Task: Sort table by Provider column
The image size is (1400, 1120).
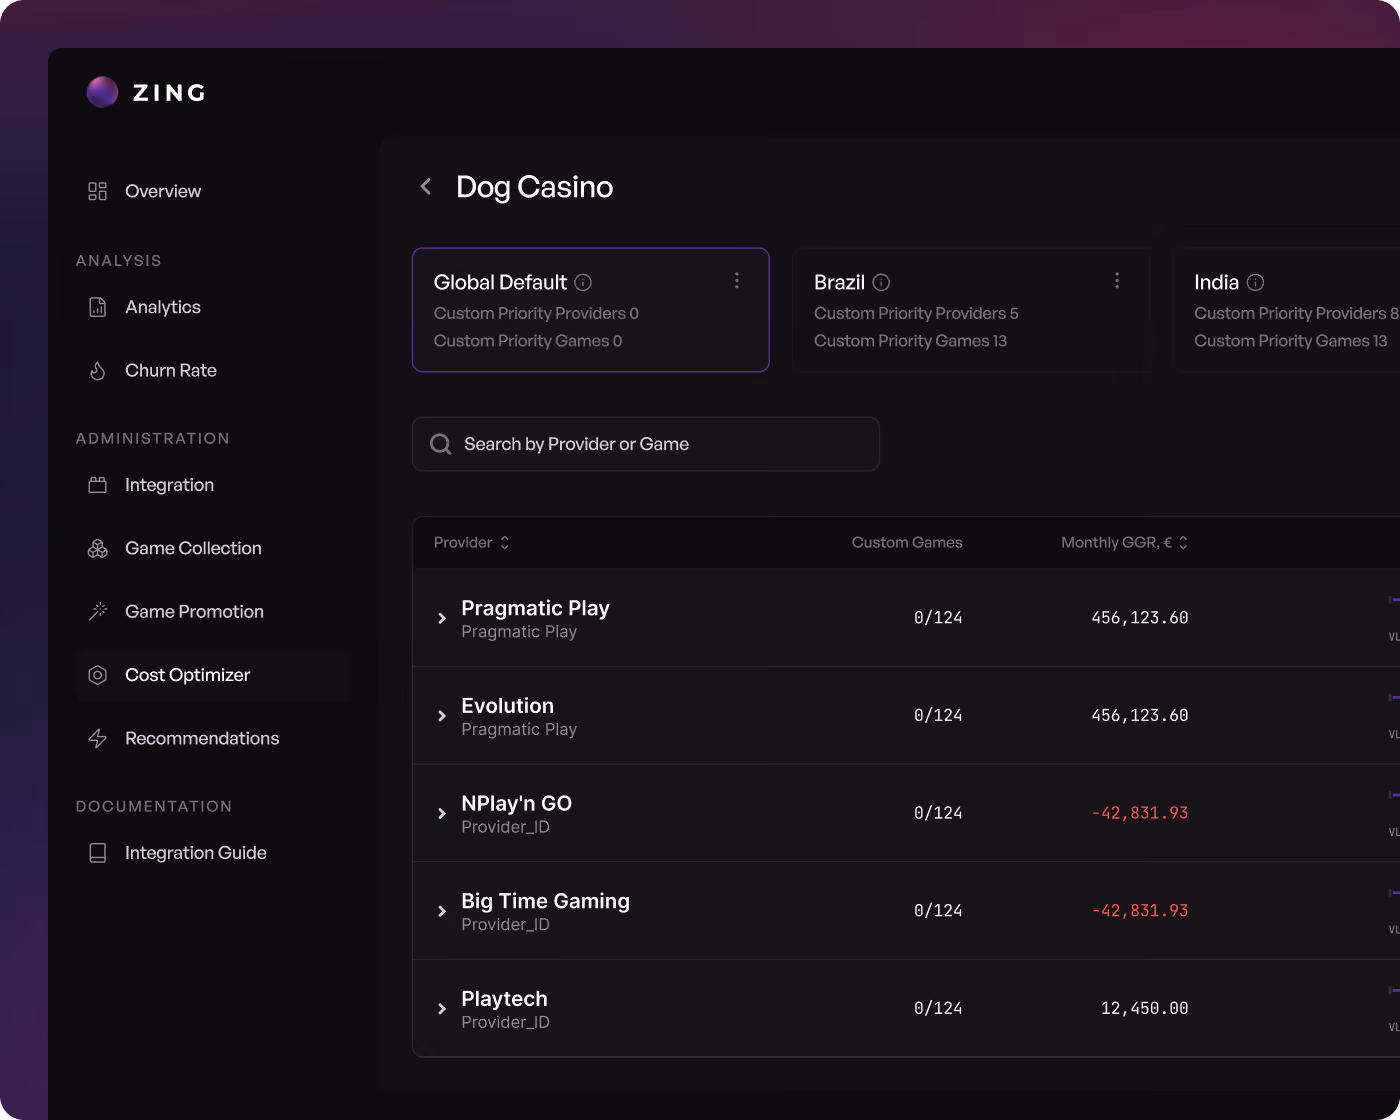Action: tap(472, 542)
